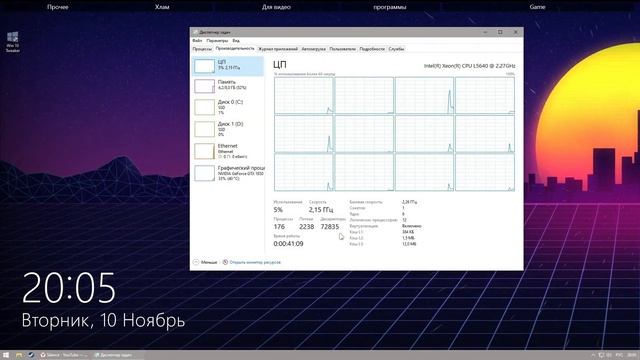Open File Explorer from the taskbar

[x=19, y=355]
